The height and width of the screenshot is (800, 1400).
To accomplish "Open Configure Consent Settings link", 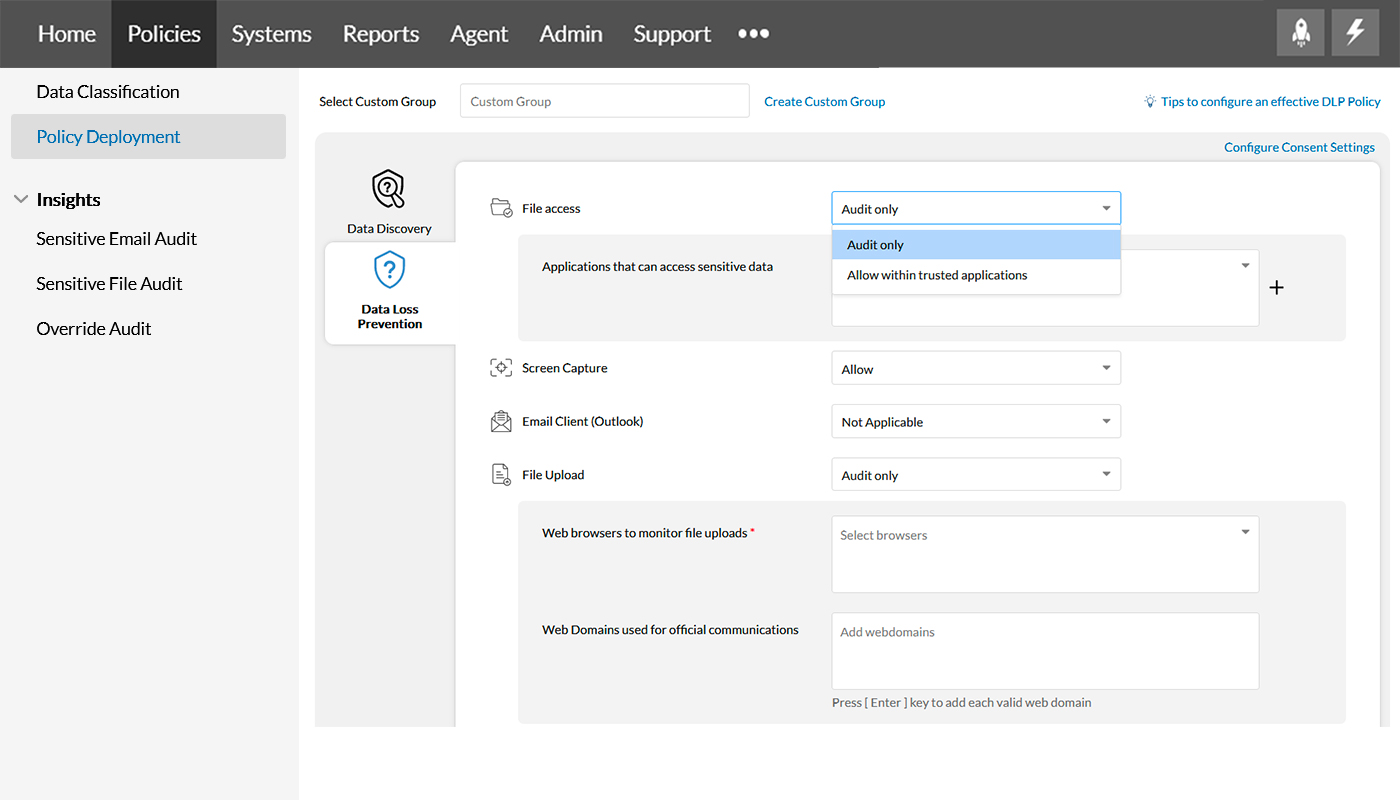I will pyautogui.click(x=1298, y=147).
